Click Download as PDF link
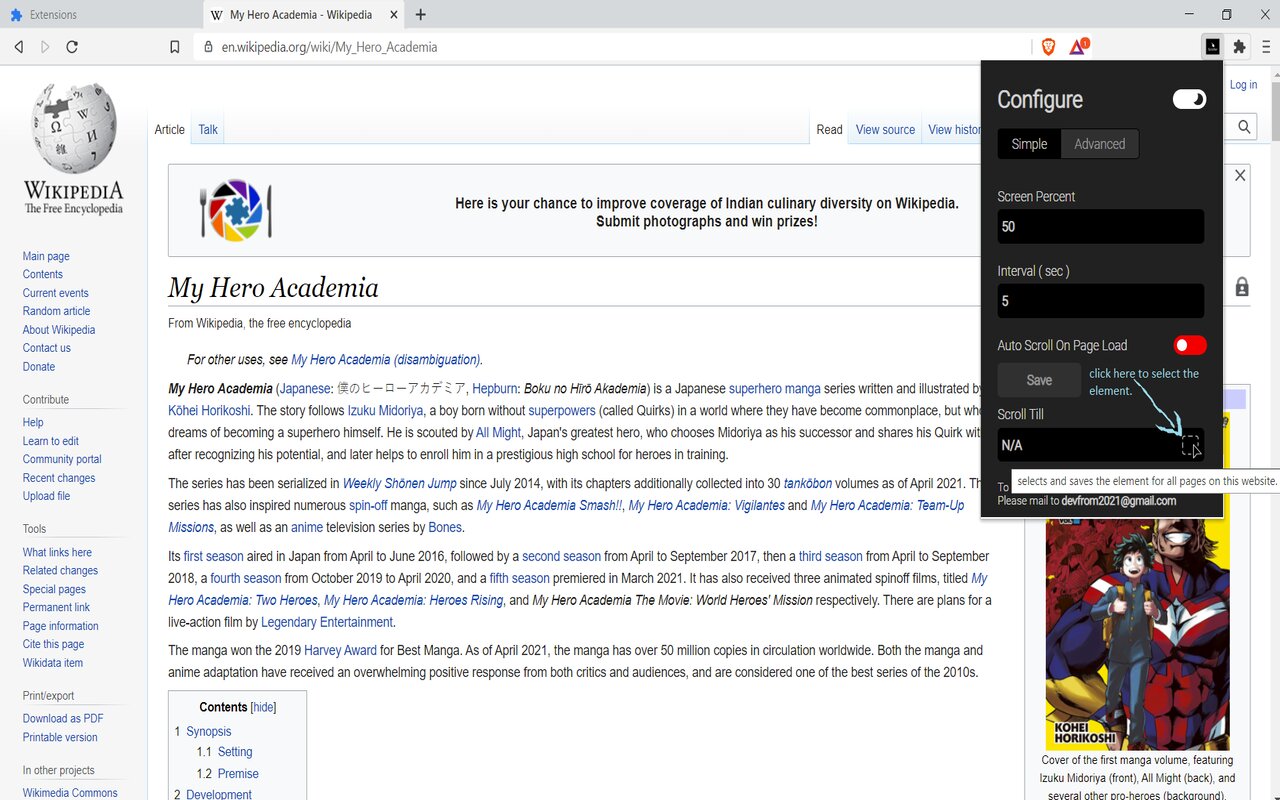This screenshot has width=1280, height=800. coord(63,718)
